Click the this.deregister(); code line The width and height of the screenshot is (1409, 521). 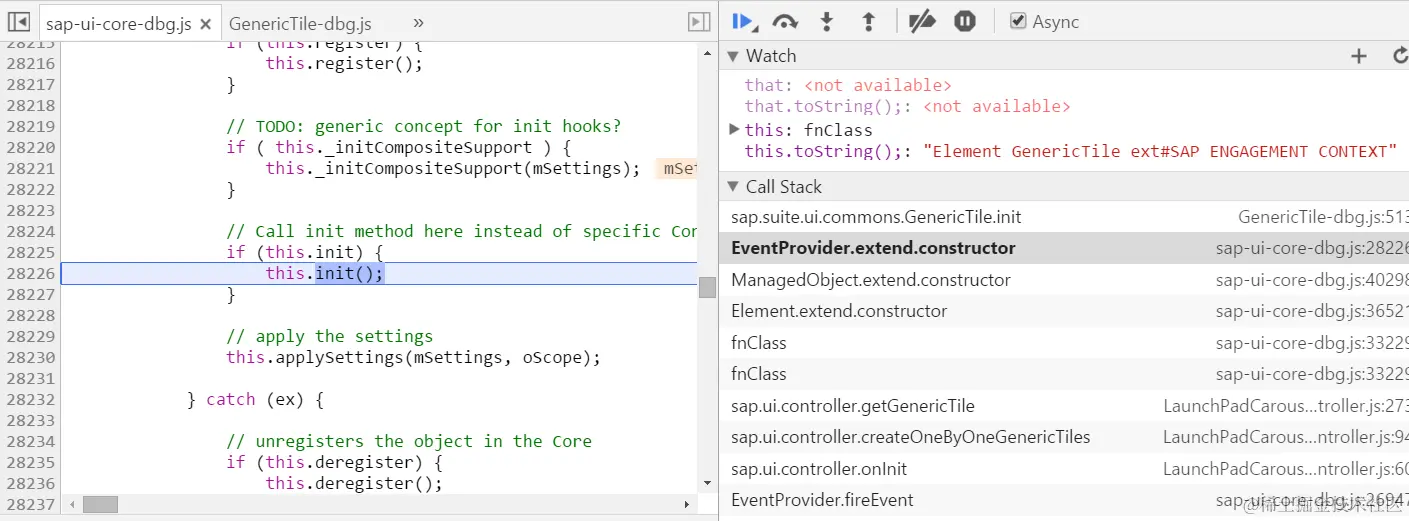354,483
